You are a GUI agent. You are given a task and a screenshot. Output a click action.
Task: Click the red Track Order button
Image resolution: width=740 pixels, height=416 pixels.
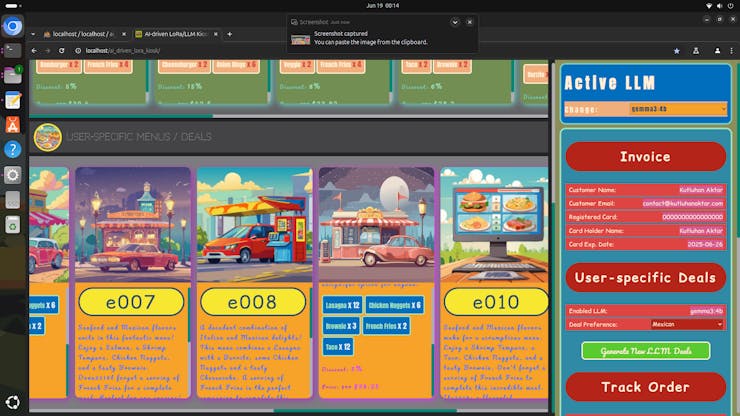click(646, 387)
